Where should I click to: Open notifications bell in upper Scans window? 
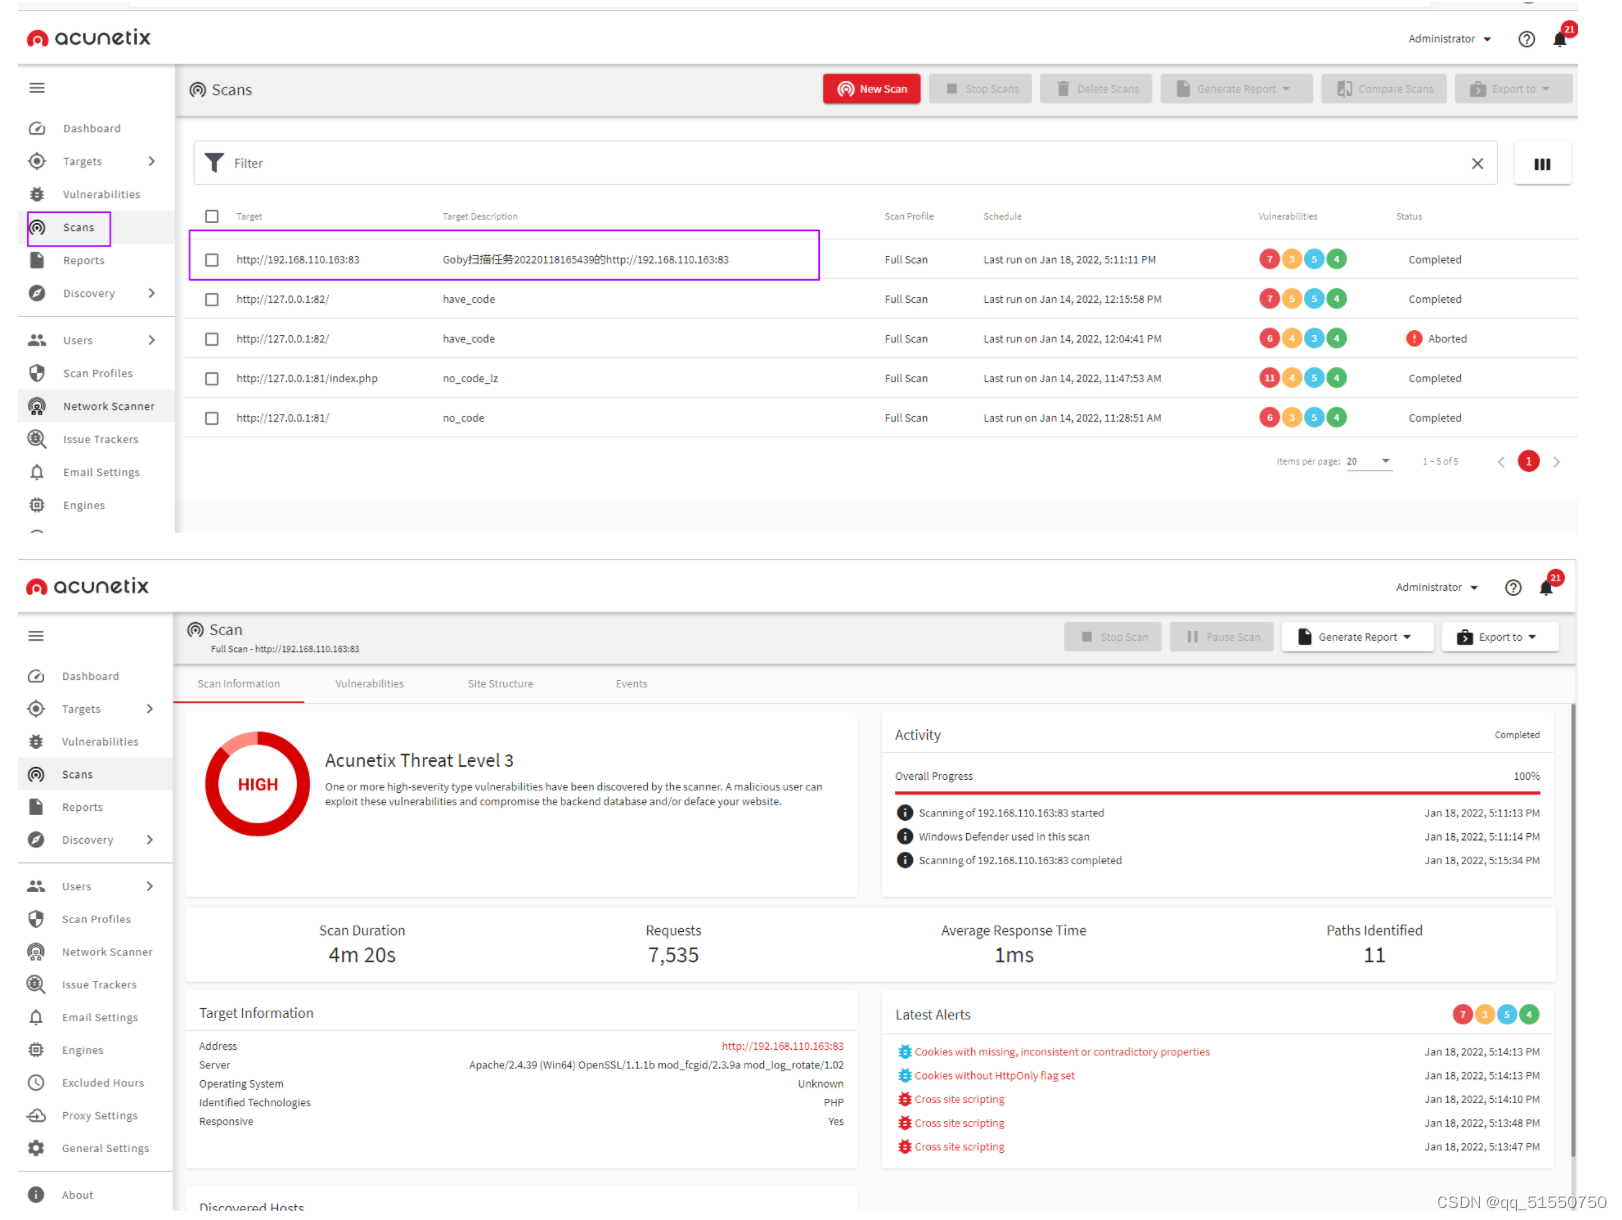coord(1562,38)
